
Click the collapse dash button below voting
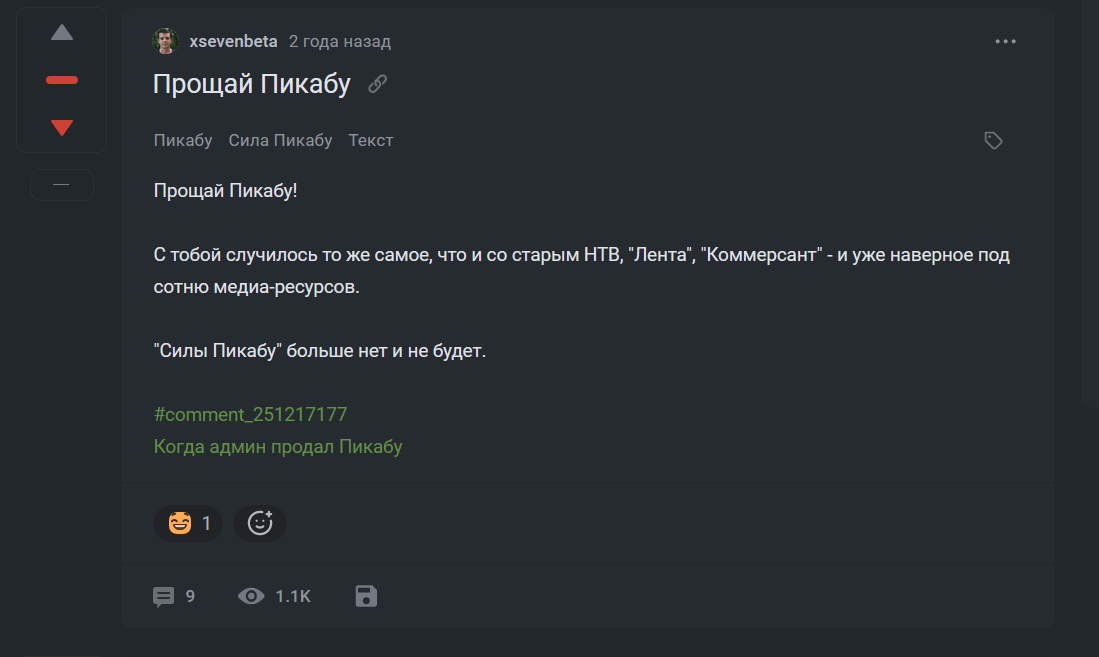tap(62, 185)
